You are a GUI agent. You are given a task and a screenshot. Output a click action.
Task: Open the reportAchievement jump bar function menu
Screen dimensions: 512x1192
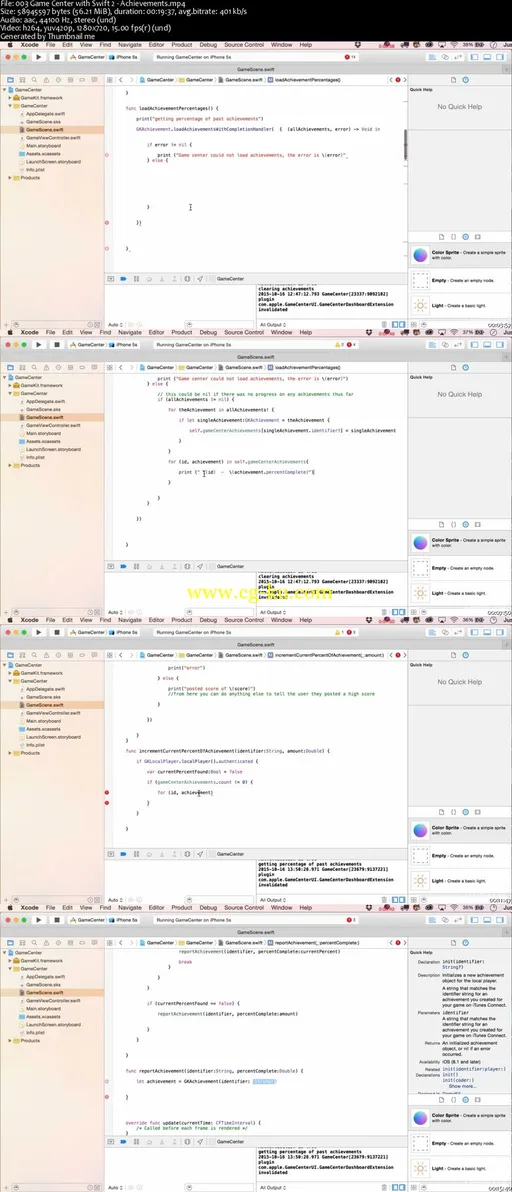pos(314,941)
